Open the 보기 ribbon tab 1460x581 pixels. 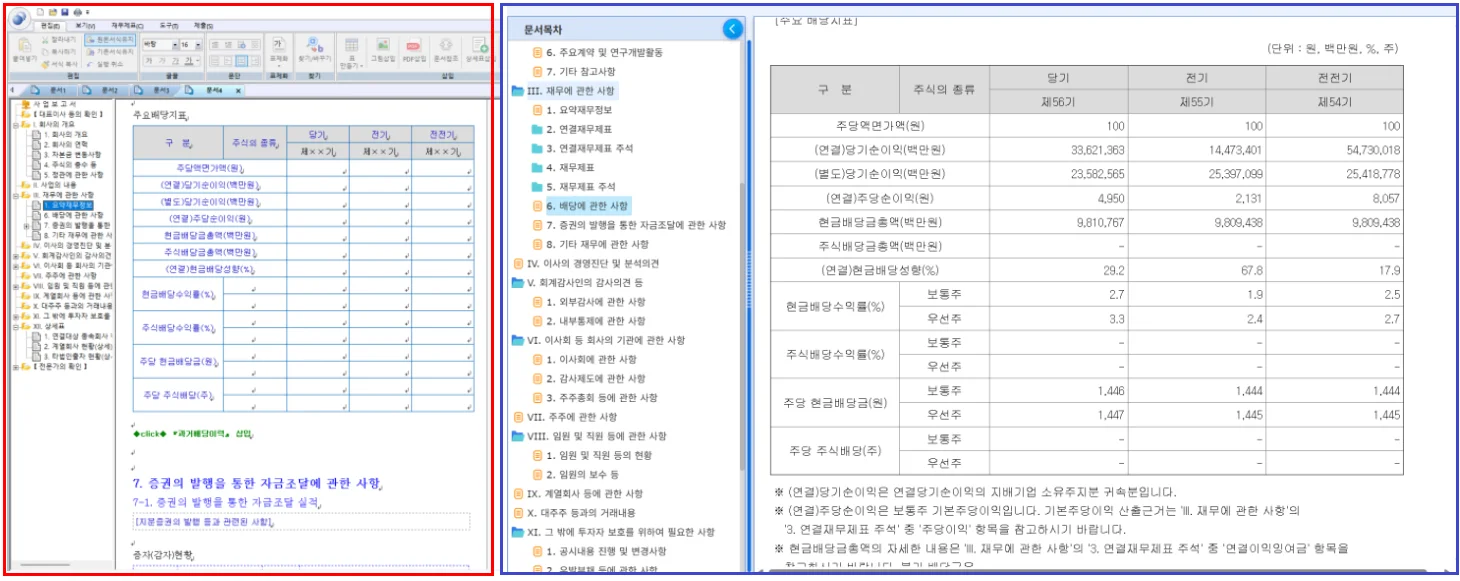click(85, 25)
